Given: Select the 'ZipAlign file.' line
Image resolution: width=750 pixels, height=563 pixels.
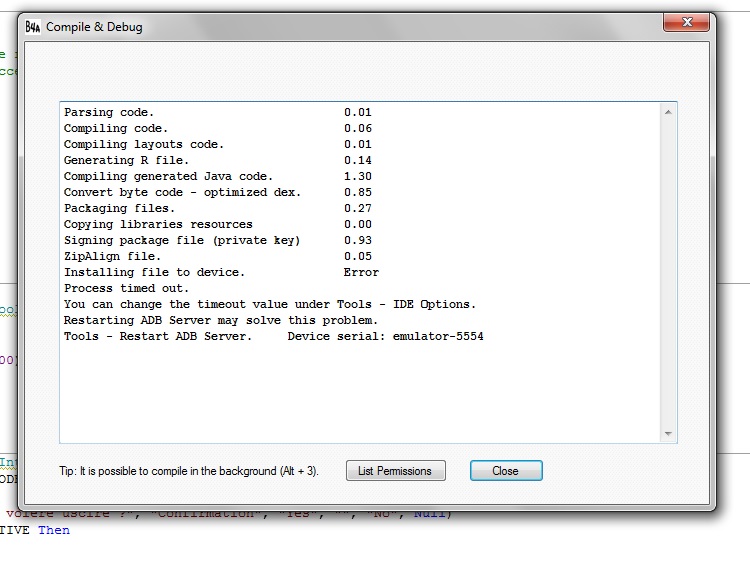Looking at the screenshot, I should click(x=112, y=256).
